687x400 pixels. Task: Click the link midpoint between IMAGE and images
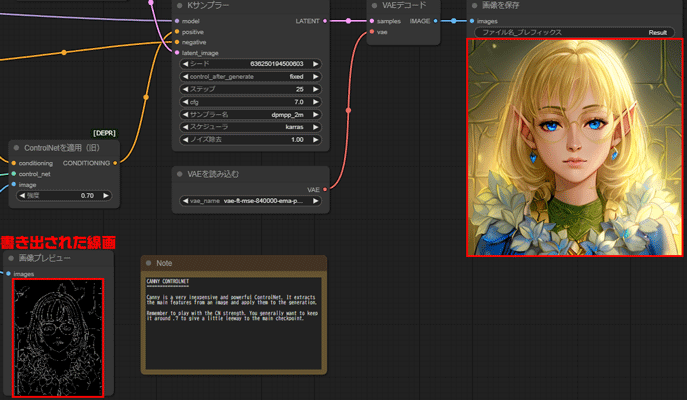coord(453,21)
